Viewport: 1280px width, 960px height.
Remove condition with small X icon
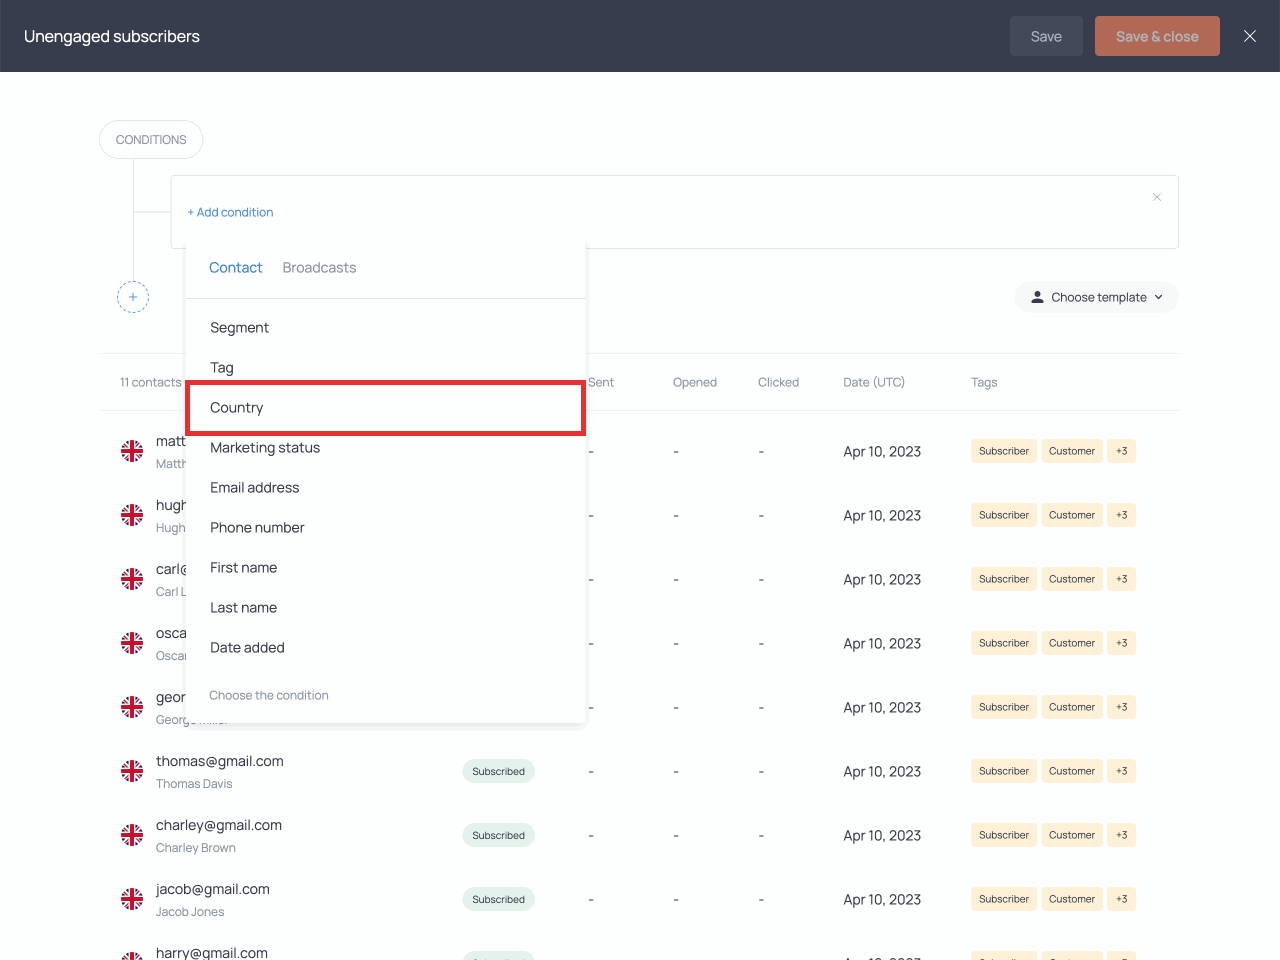(x=1157, y=197)
